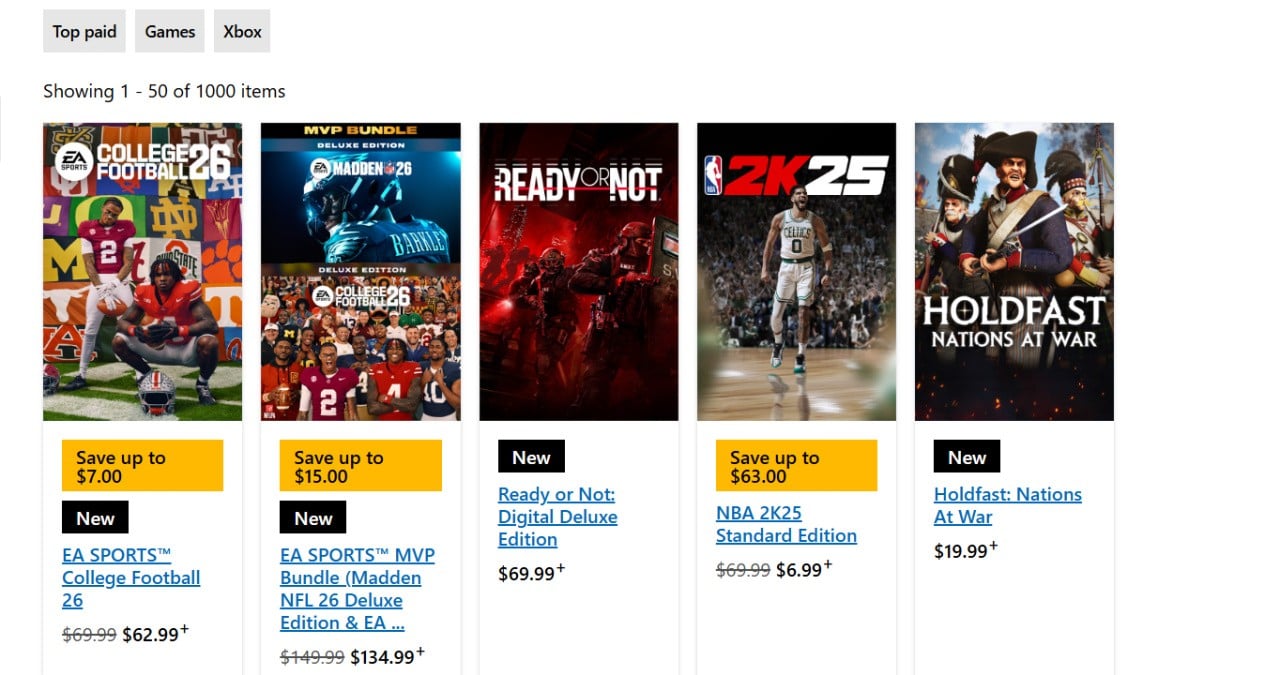Open EA SPORTS MVP Bundle title link

pos(357,589)
